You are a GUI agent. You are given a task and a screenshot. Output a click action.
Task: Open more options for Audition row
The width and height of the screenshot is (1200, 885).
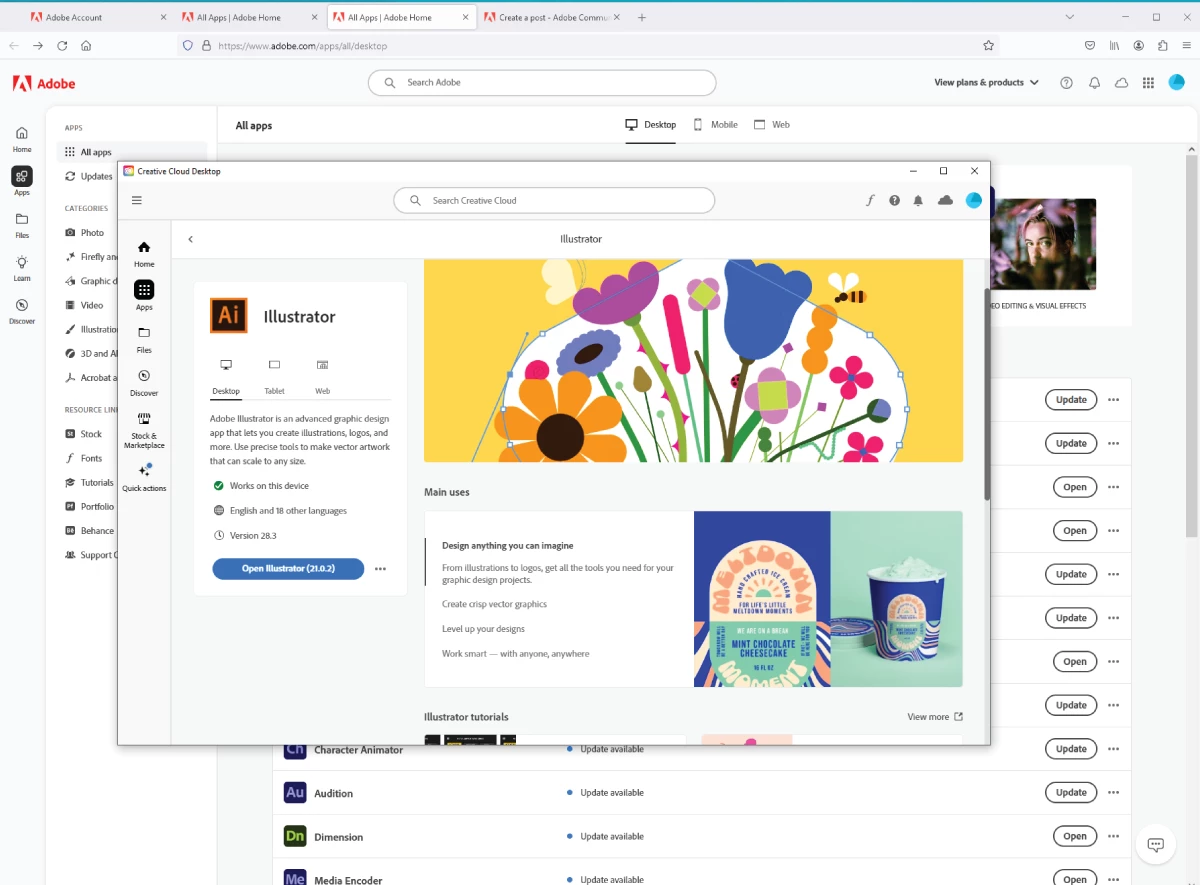(x=1113, y=792)
